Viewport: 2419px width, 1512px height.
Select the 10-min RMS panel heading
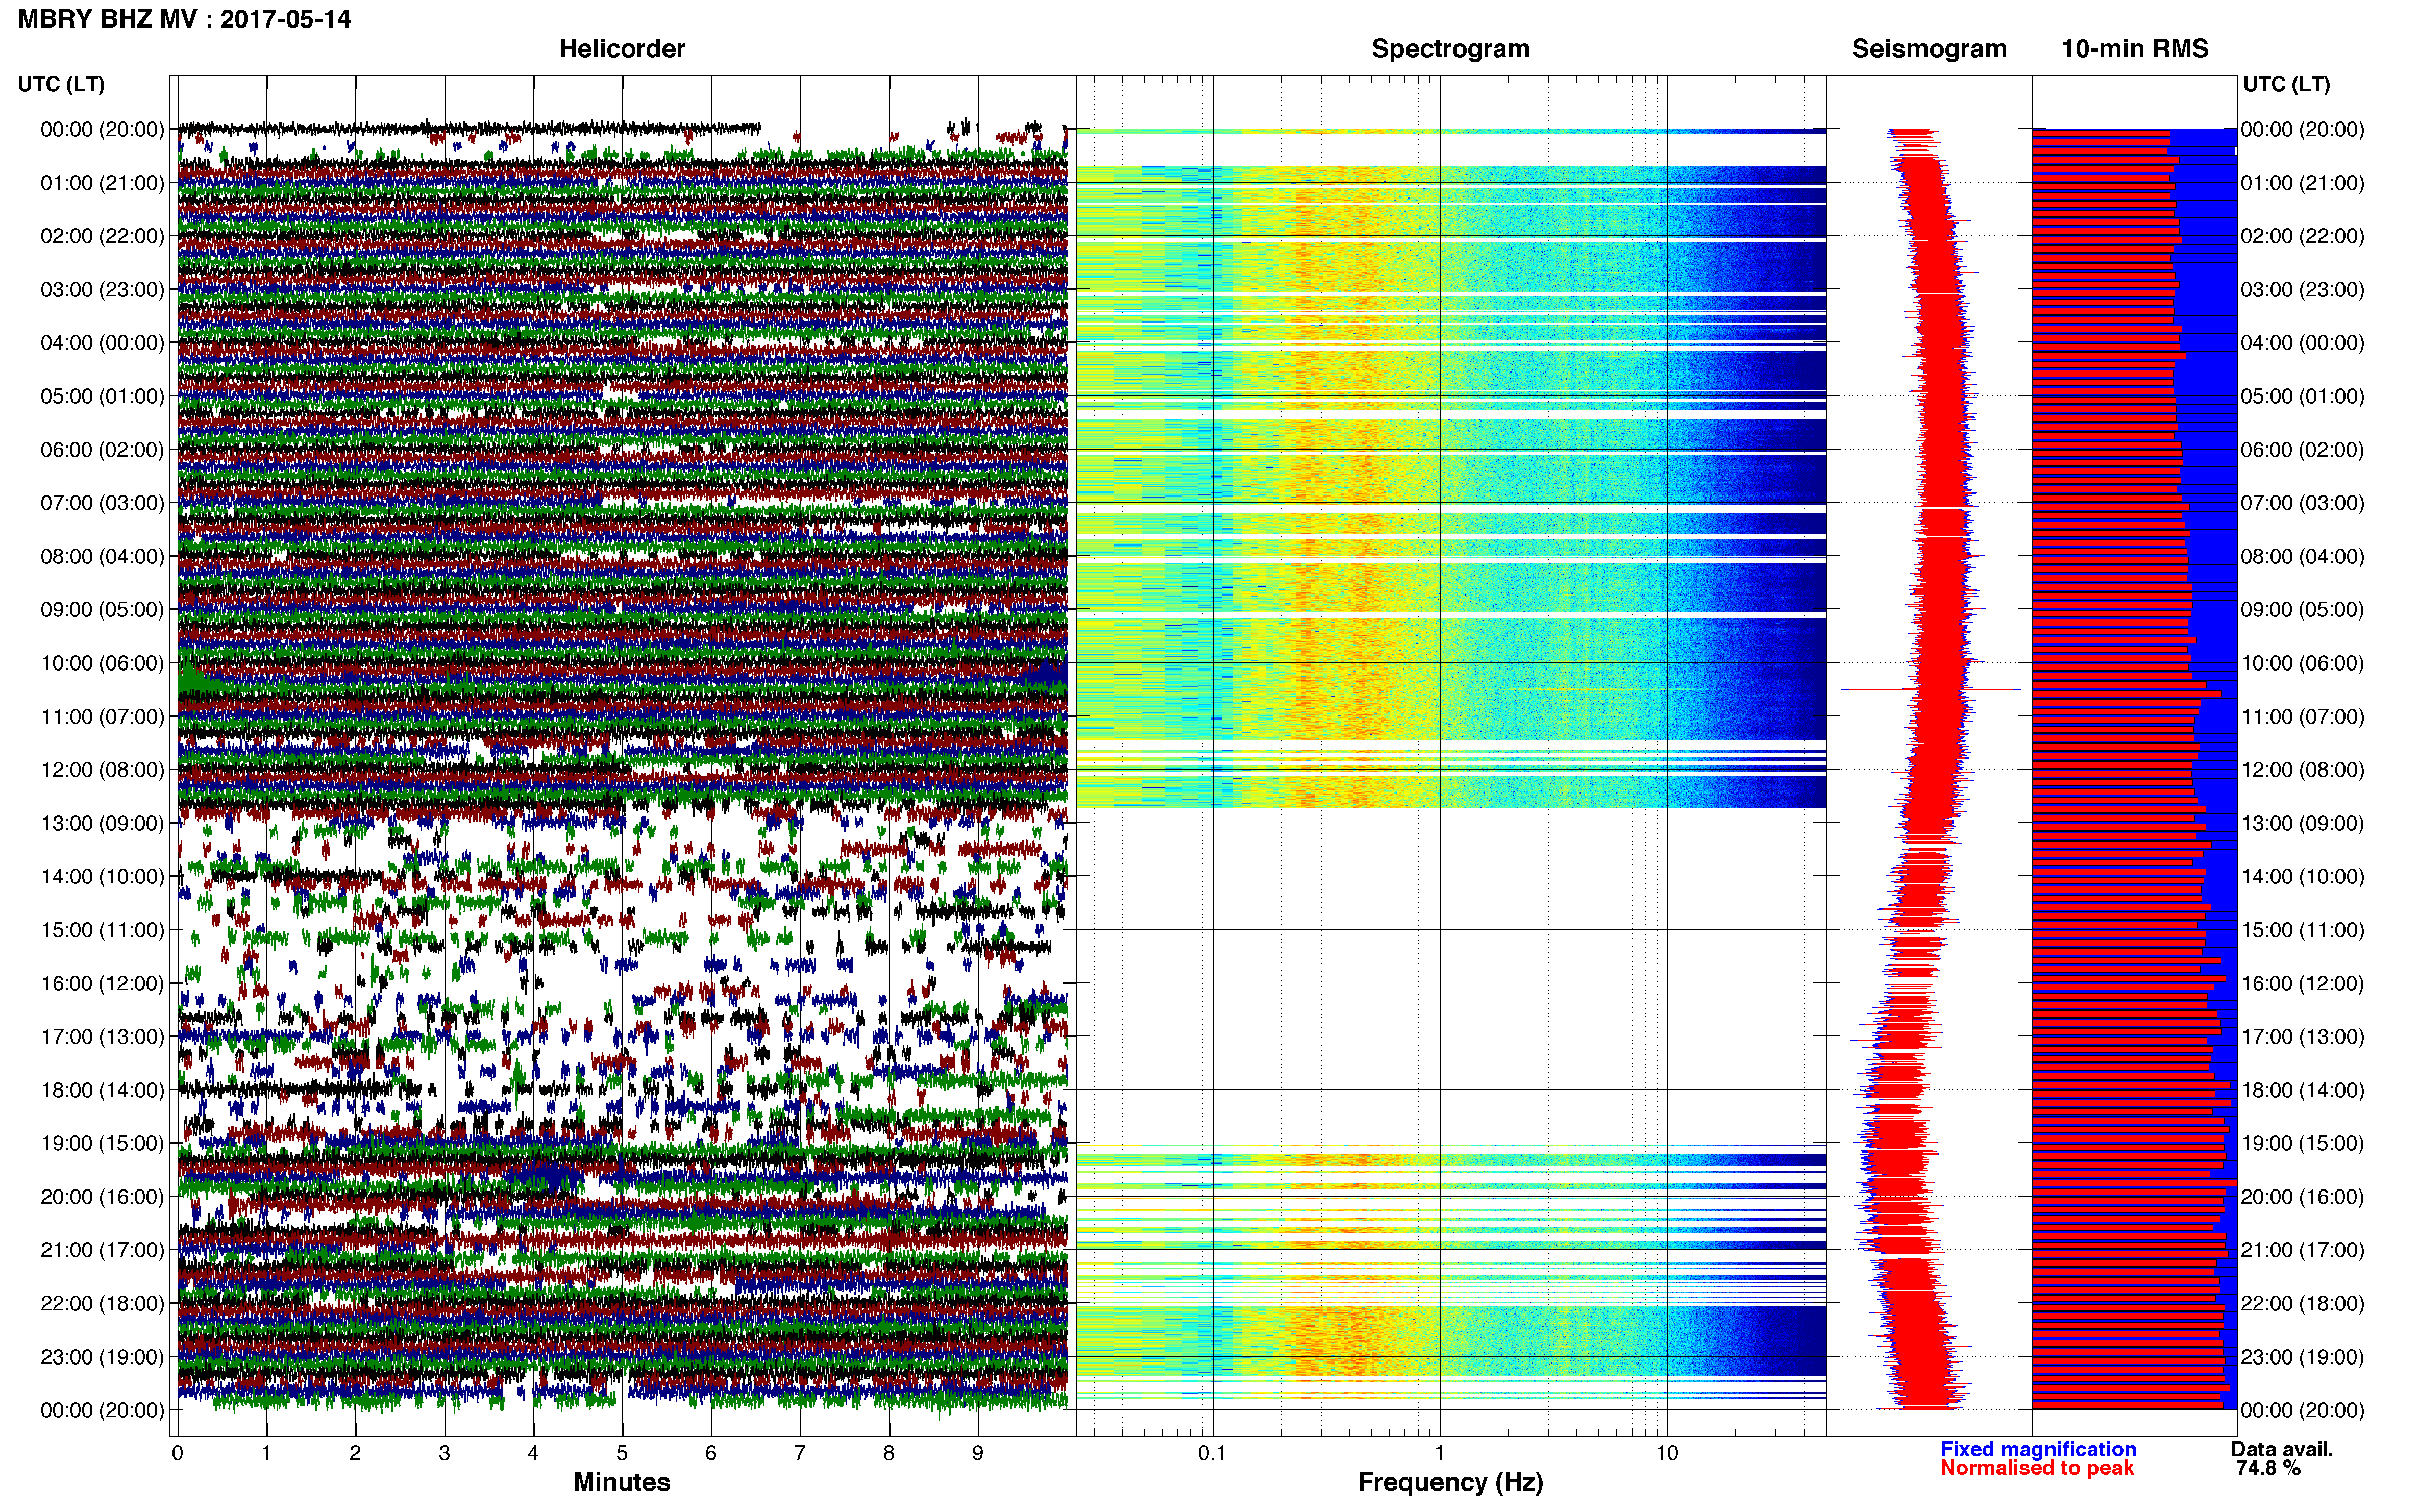pos(2135,49)
